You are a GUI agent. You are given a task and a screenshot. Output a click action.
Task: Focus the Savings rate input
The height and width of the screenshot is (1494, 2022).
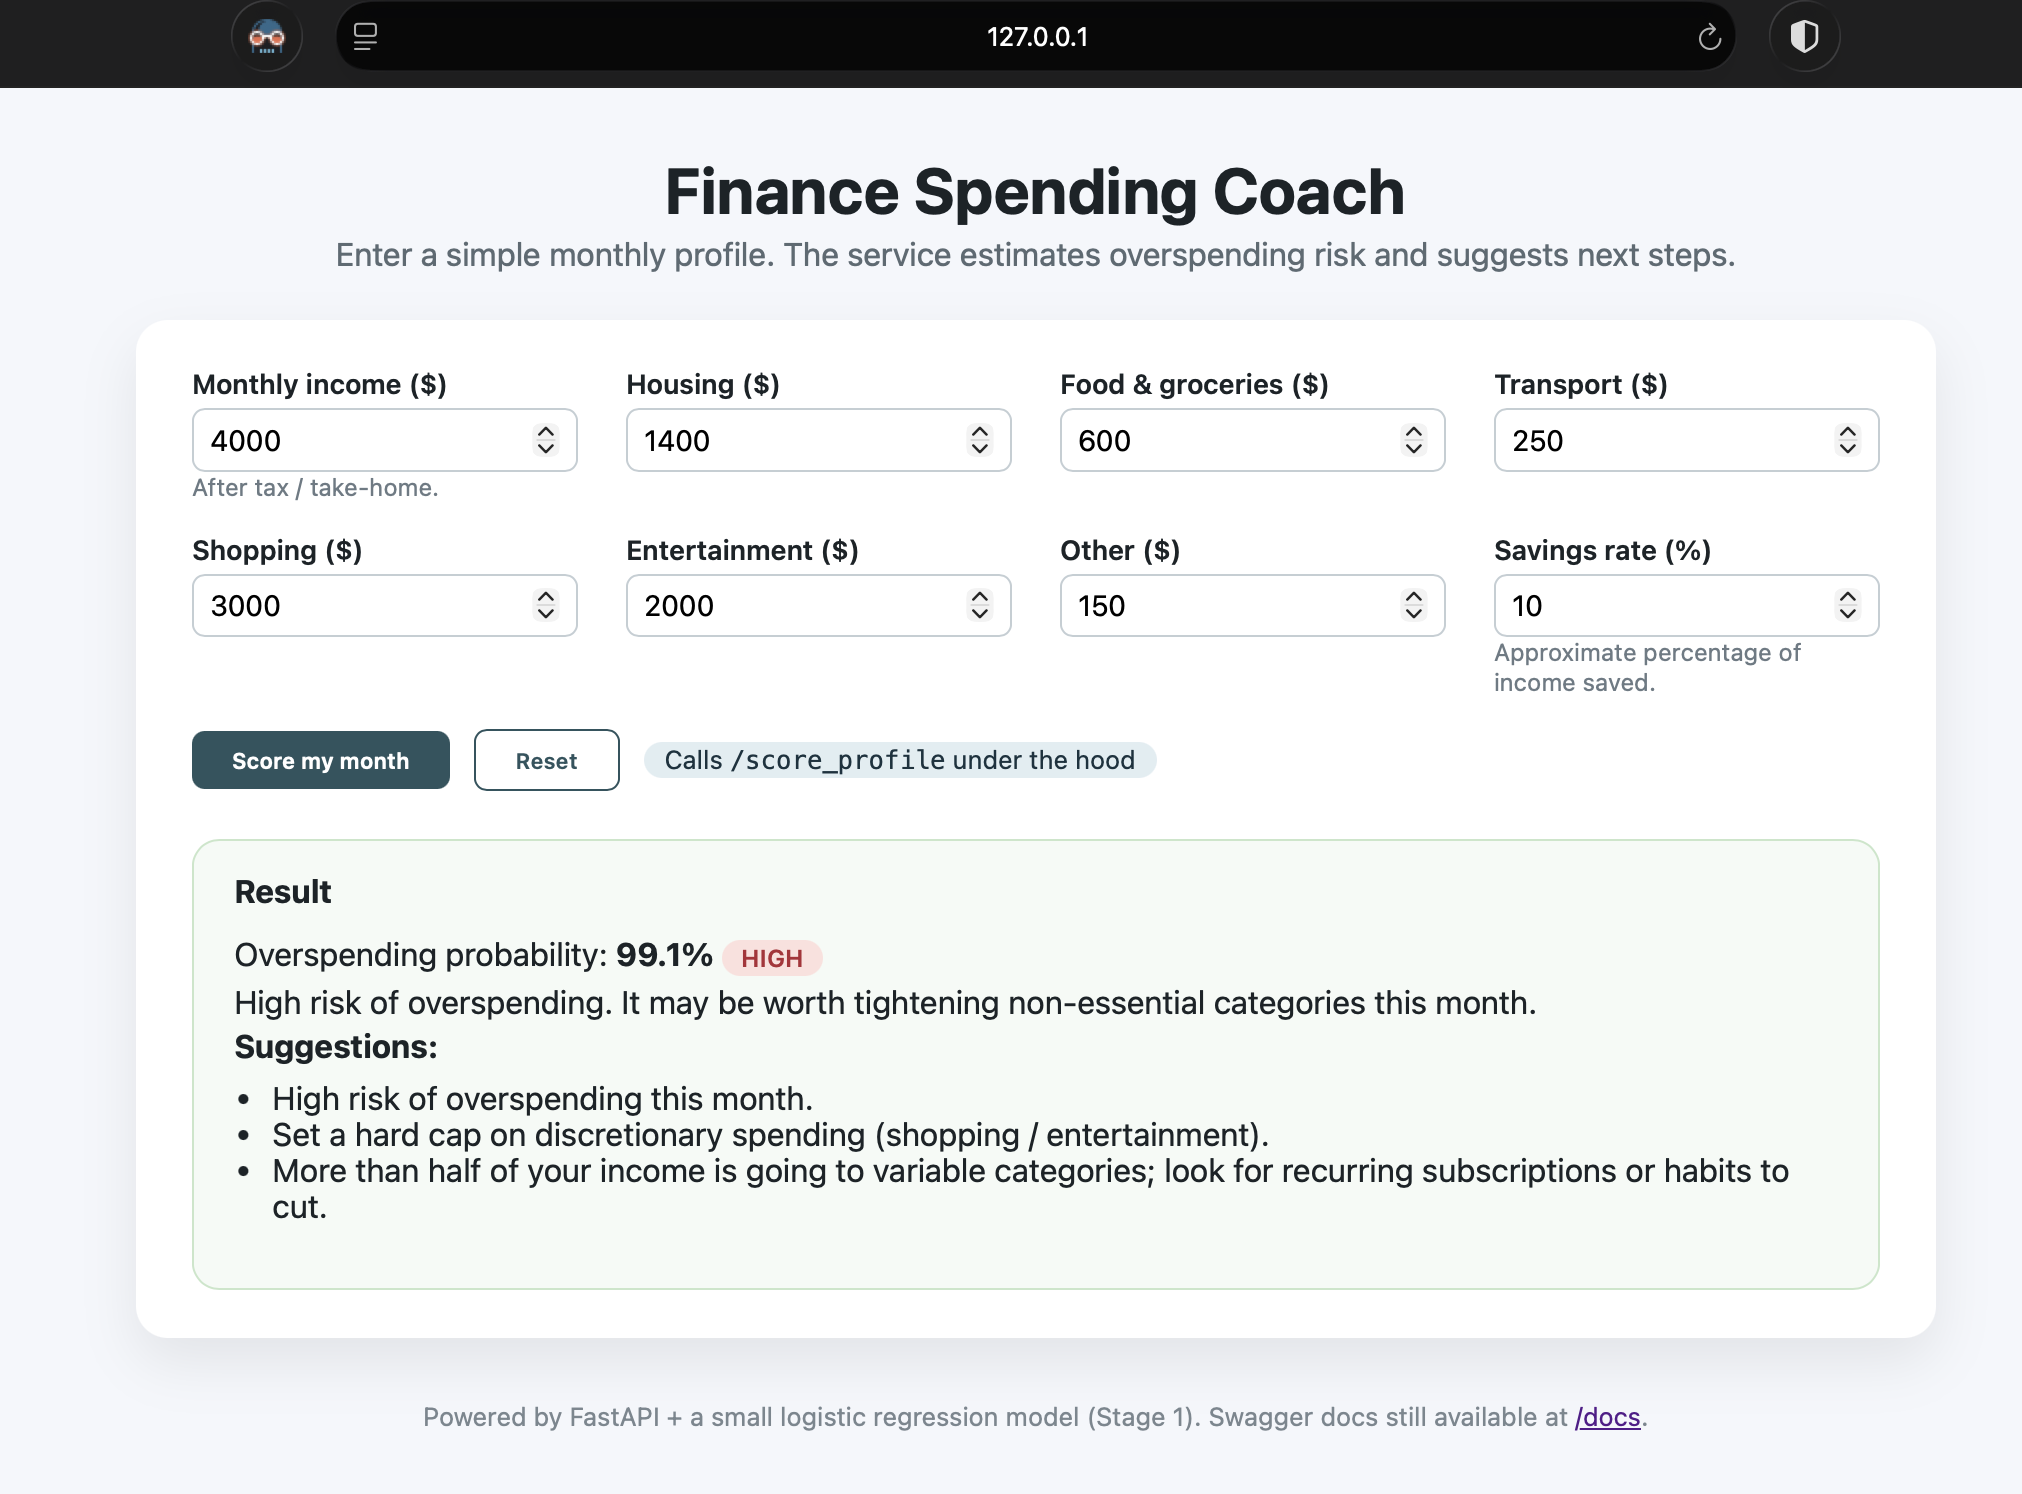(x=1640, y=605)
